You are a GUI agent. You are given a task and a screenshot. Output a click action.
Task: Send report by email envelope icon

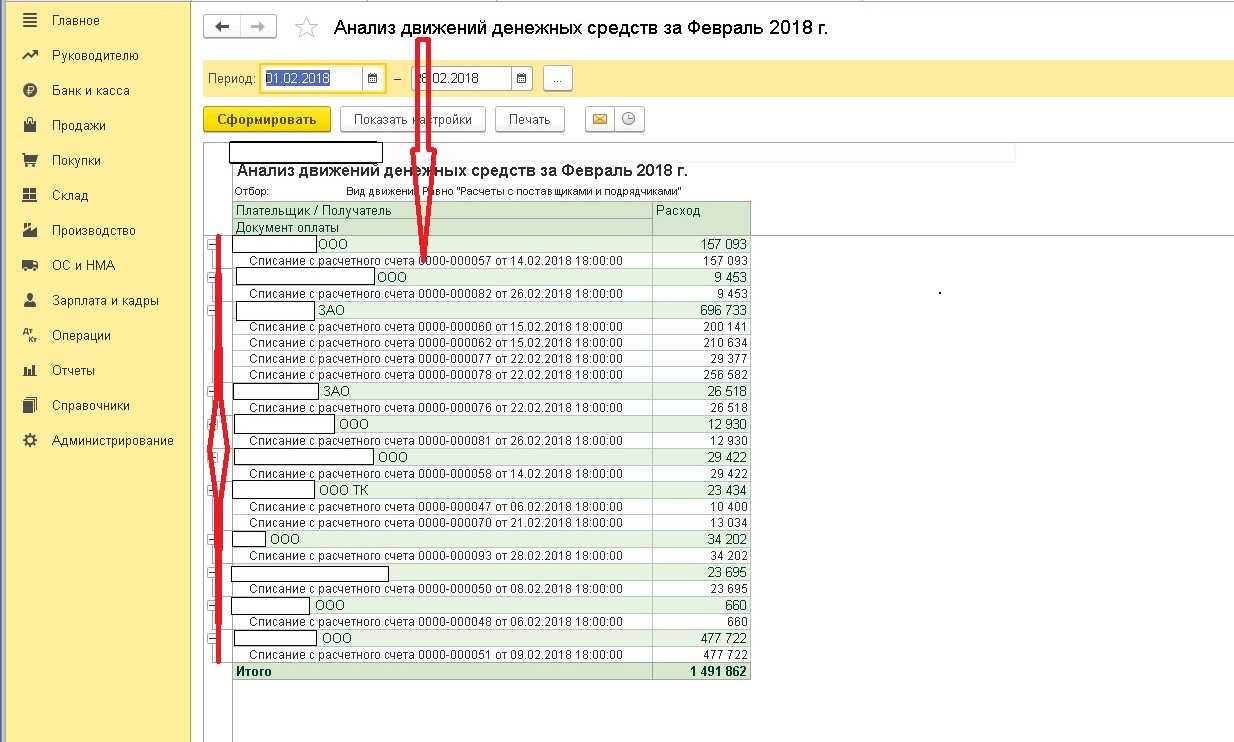click(599, 119)
